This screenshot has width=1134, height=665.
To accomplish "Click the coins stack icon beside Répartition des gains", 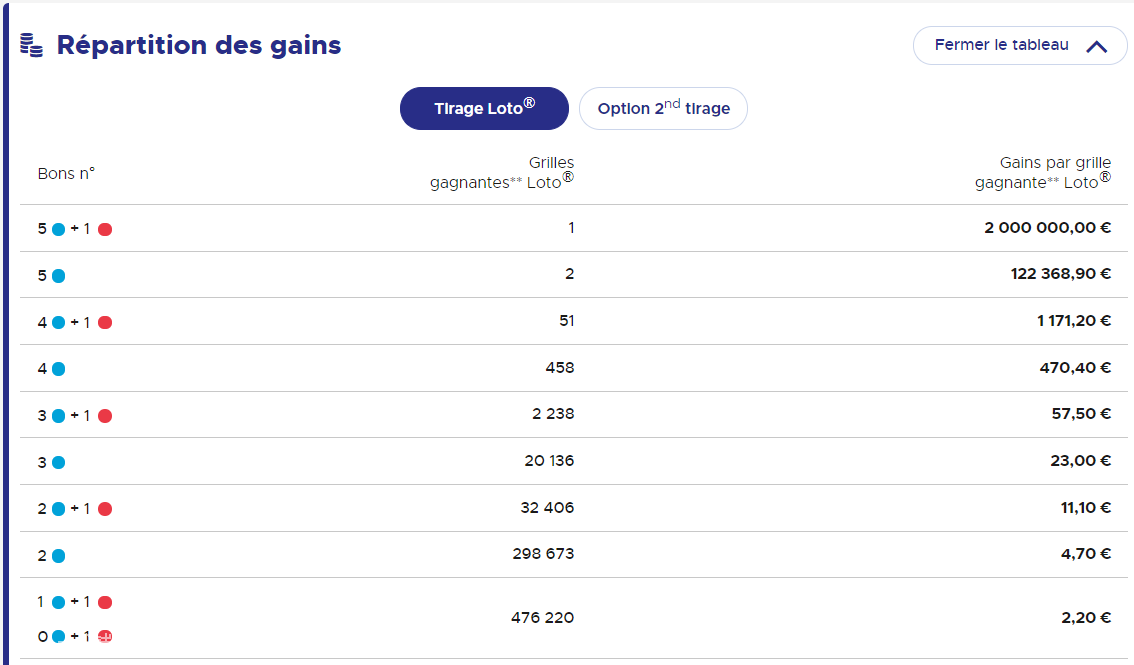I will click(31, 45).
